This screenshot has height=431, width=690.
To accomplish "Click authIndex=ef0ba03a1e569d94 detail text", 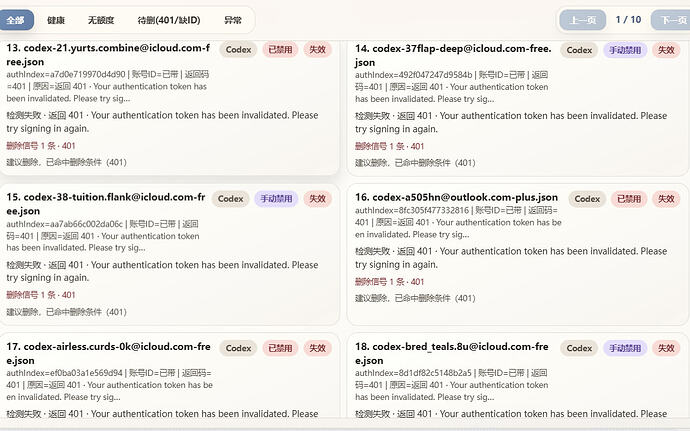I will coord(110,385).
